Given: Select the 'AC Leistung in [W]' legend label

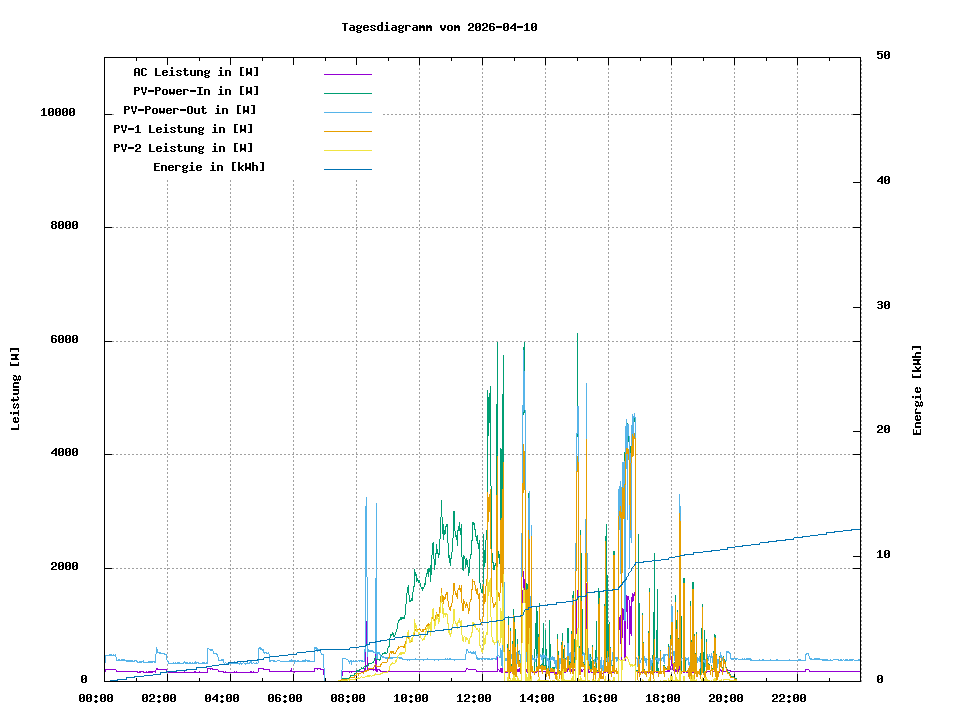Looking at the screenshot, I should [x=196, y=72].
